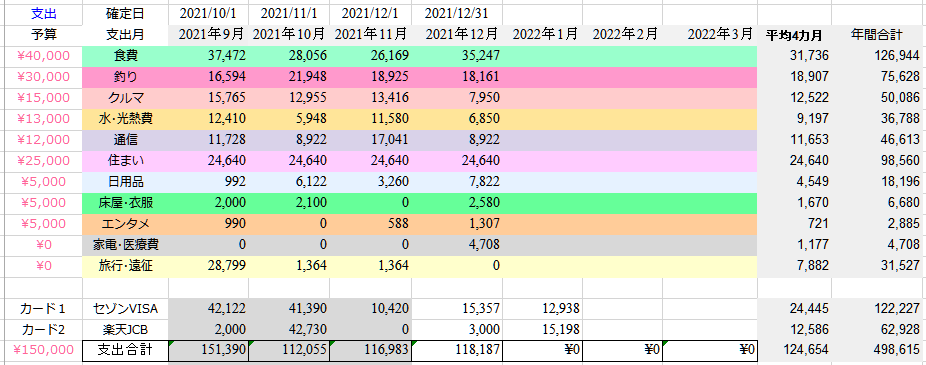The width and height of the screenshot is (926, 365).
Task: Select the 床屋·衣服 value 2,580
Action: click(x=457, y=203)
